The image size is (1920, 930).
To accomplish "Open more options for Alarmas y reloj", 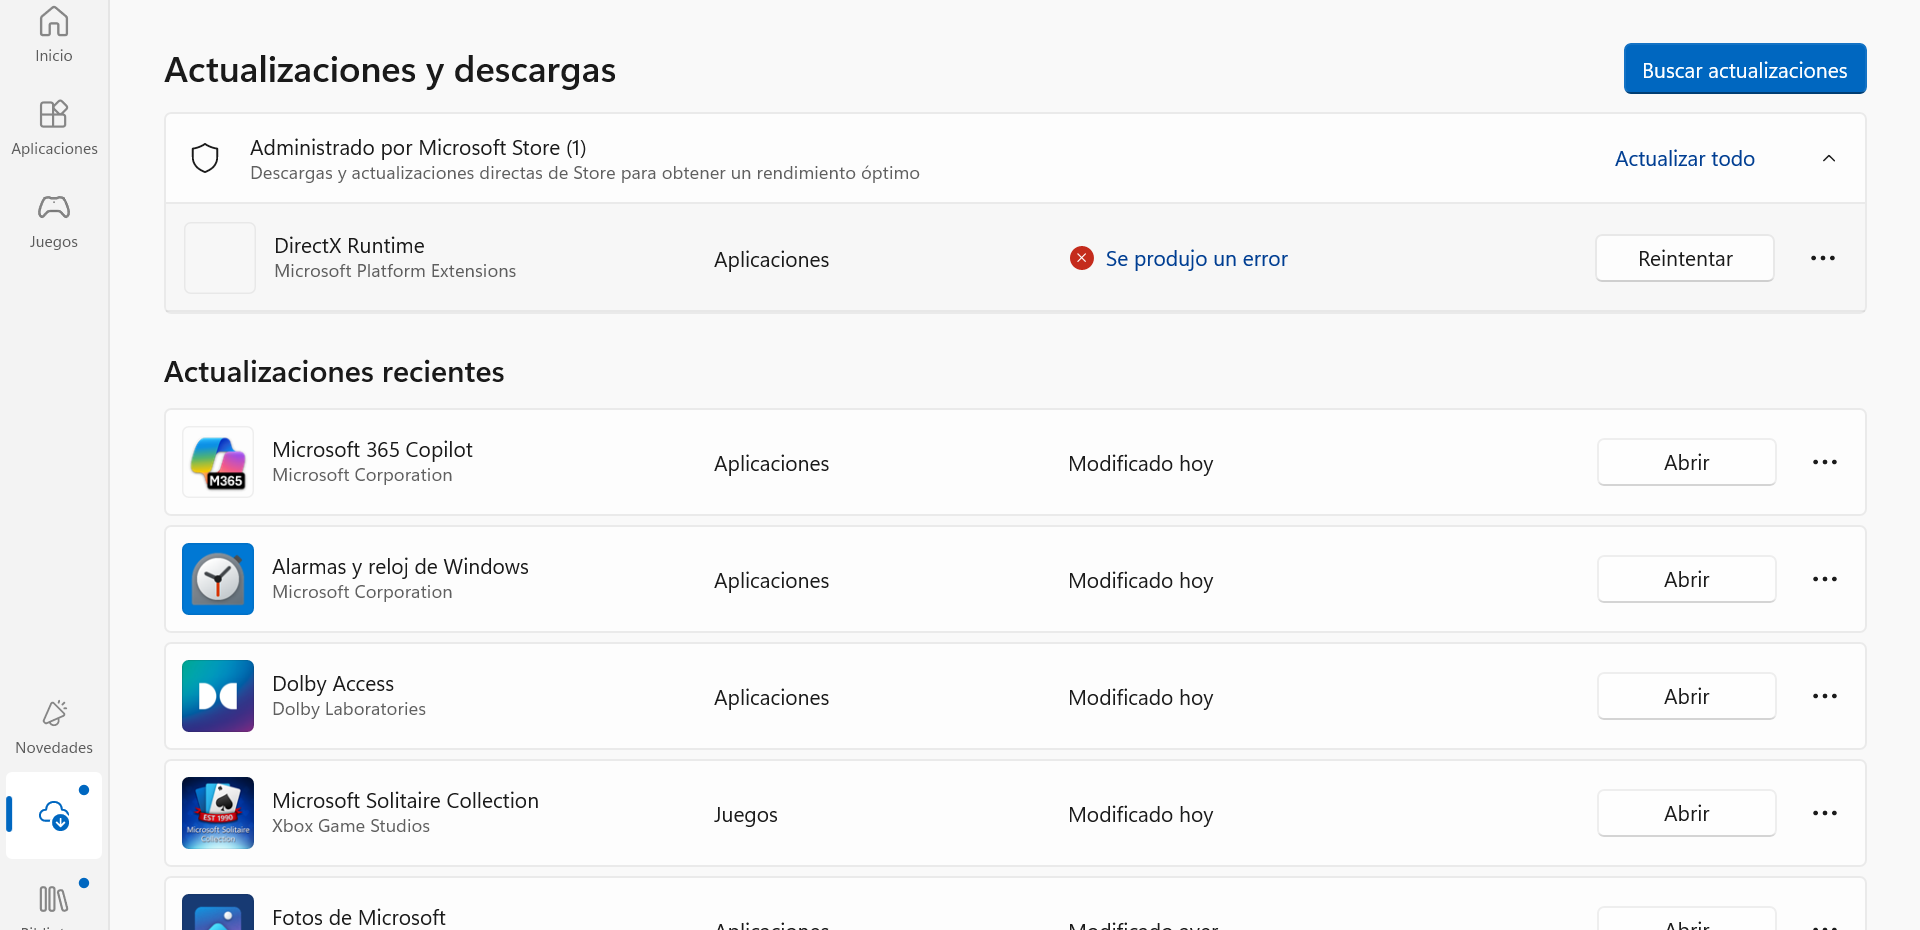I will [x=1825, y=579].
